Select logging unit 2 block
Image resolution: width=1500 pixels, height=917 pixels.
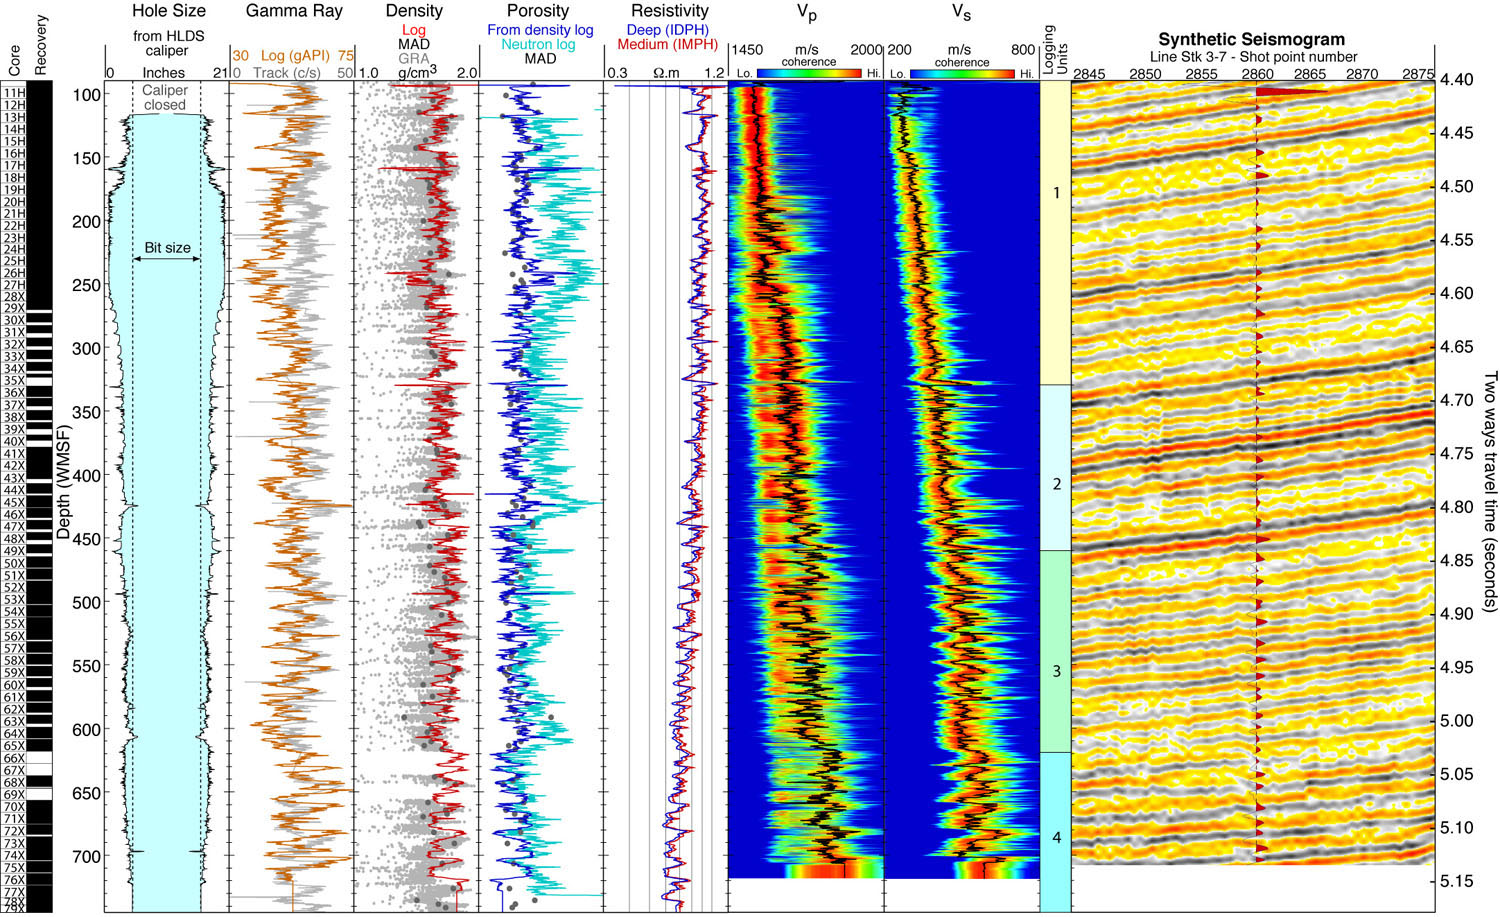[x=1056, y=468]
